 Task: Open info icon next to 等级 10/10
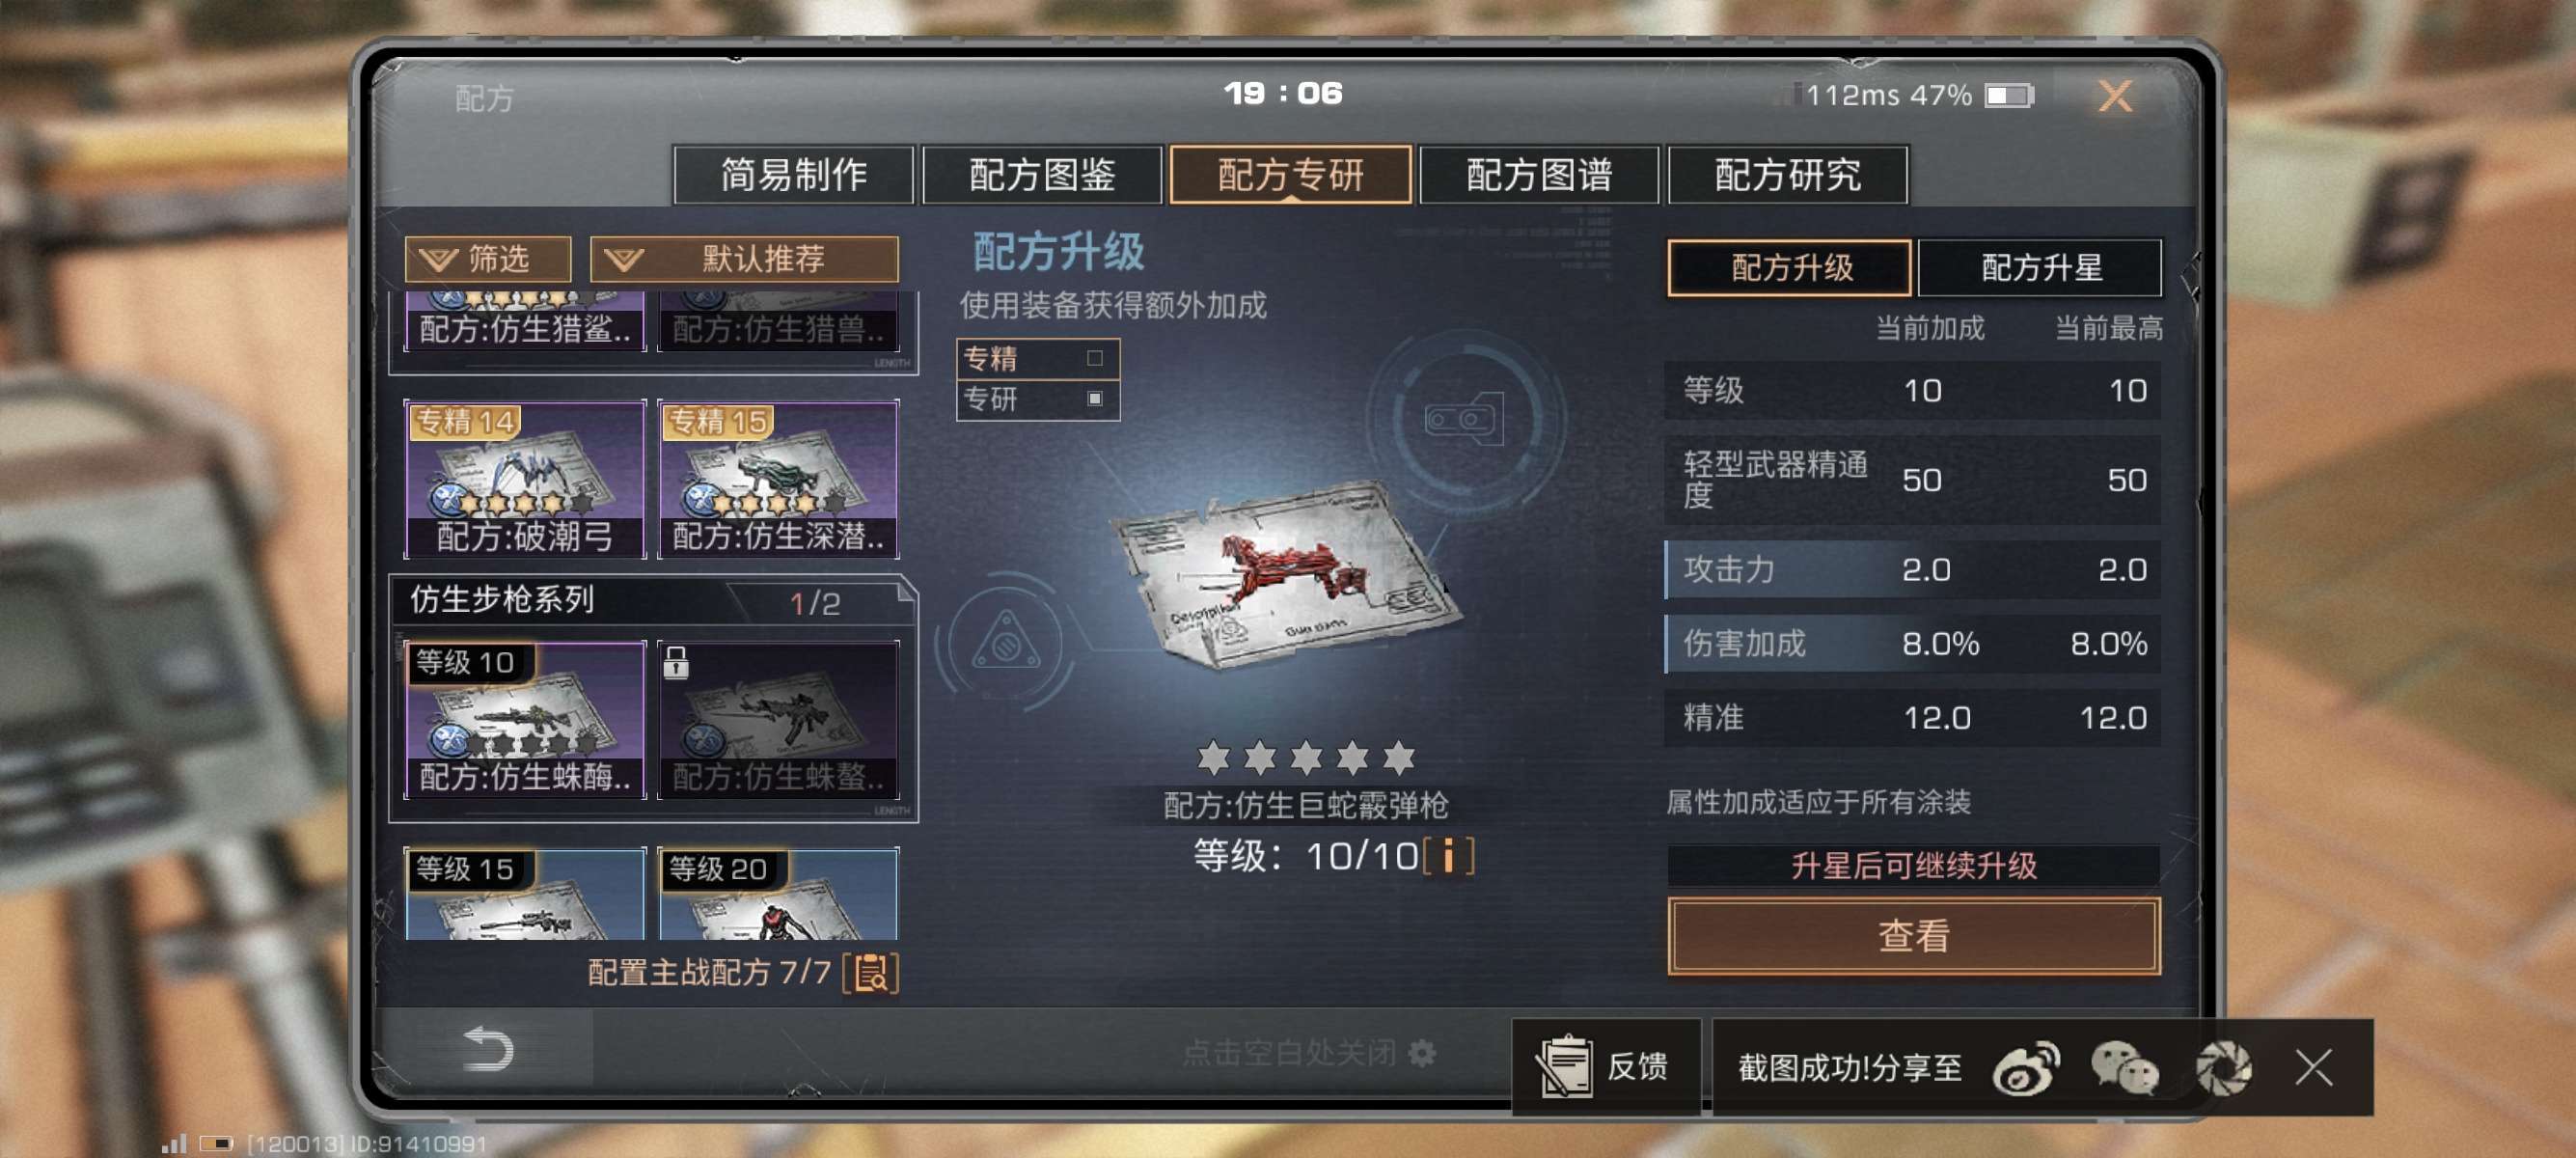tap(1447, 856)
